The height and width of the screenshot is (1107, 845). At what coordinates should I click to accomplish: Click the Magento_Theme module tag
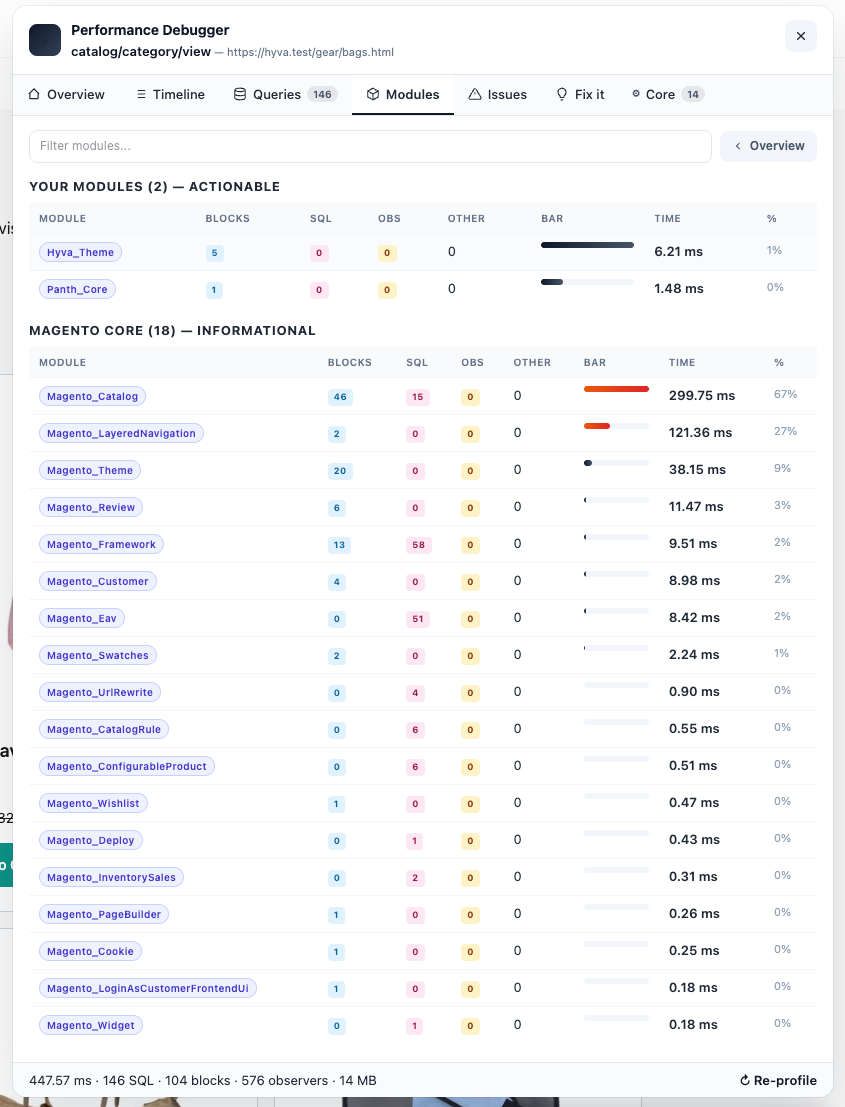(90, 470)
